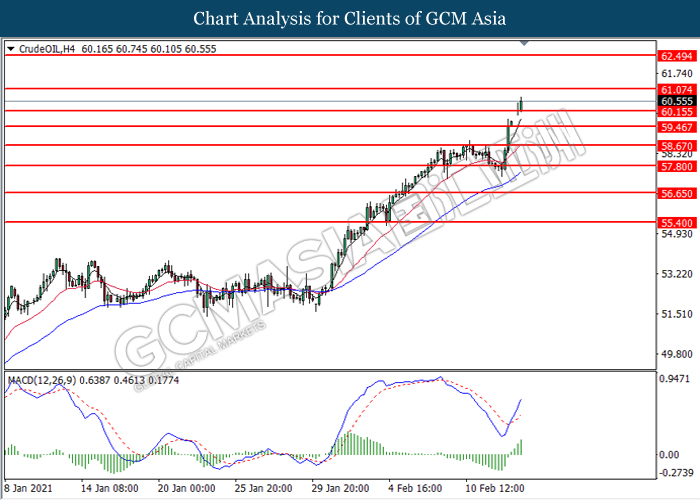Click the chart title mentioning GCM Asia
This screenshot has width=700, height=500.
(x=349, y=19)
